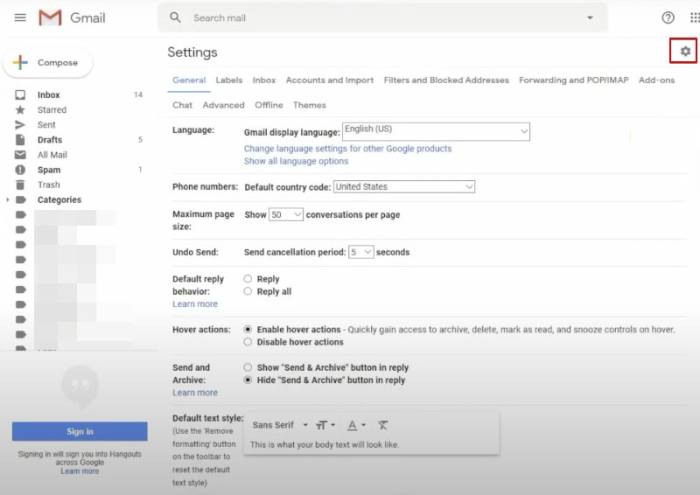Click the Trash bin icon
The height and width of the screenshot is (495, 700).
click(20, 185)
